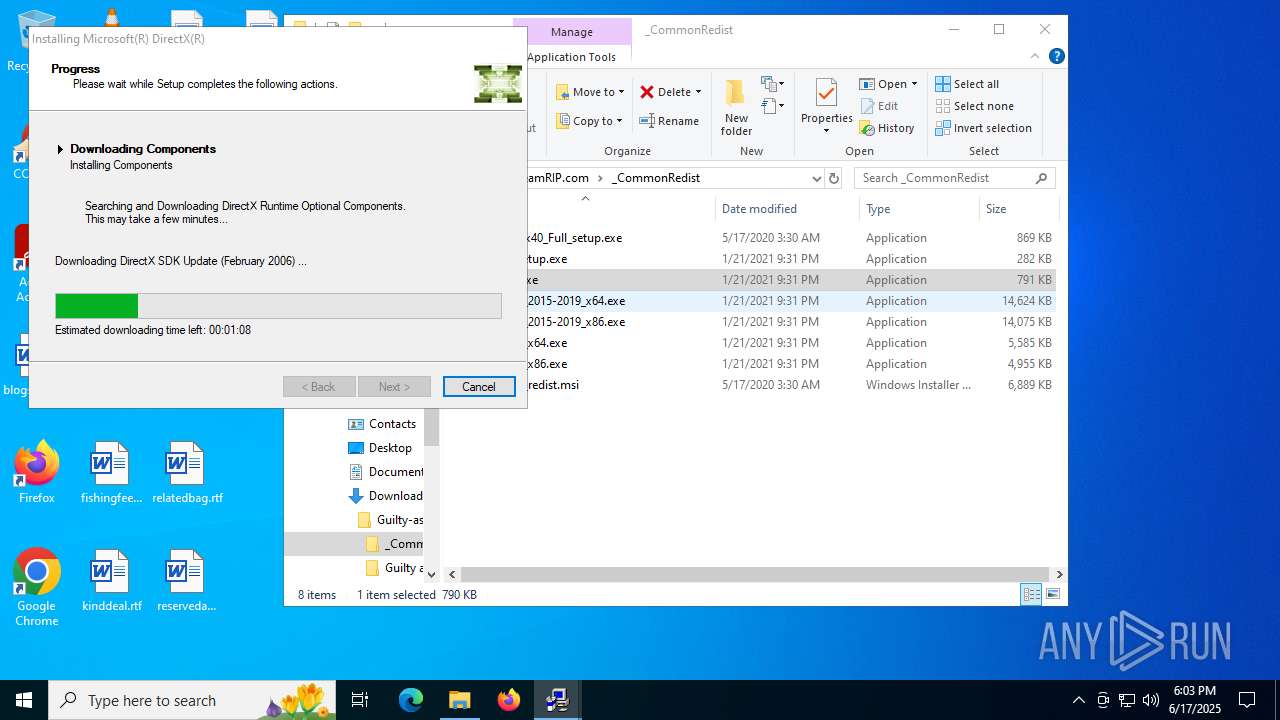Expand the Delete dropdown arrow
The width and height of the screenshot is (1280, 720).
(x=698, y=92)
